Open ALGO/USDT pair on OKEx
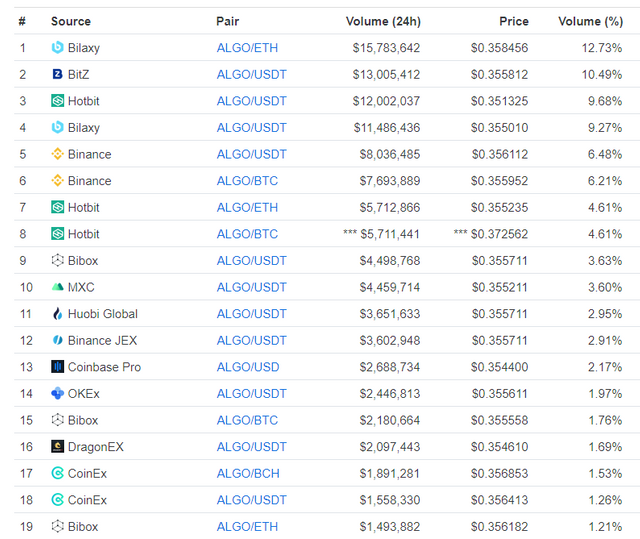Image resolution: width=640 pixels, height=539 pixels. click(251, 393)
